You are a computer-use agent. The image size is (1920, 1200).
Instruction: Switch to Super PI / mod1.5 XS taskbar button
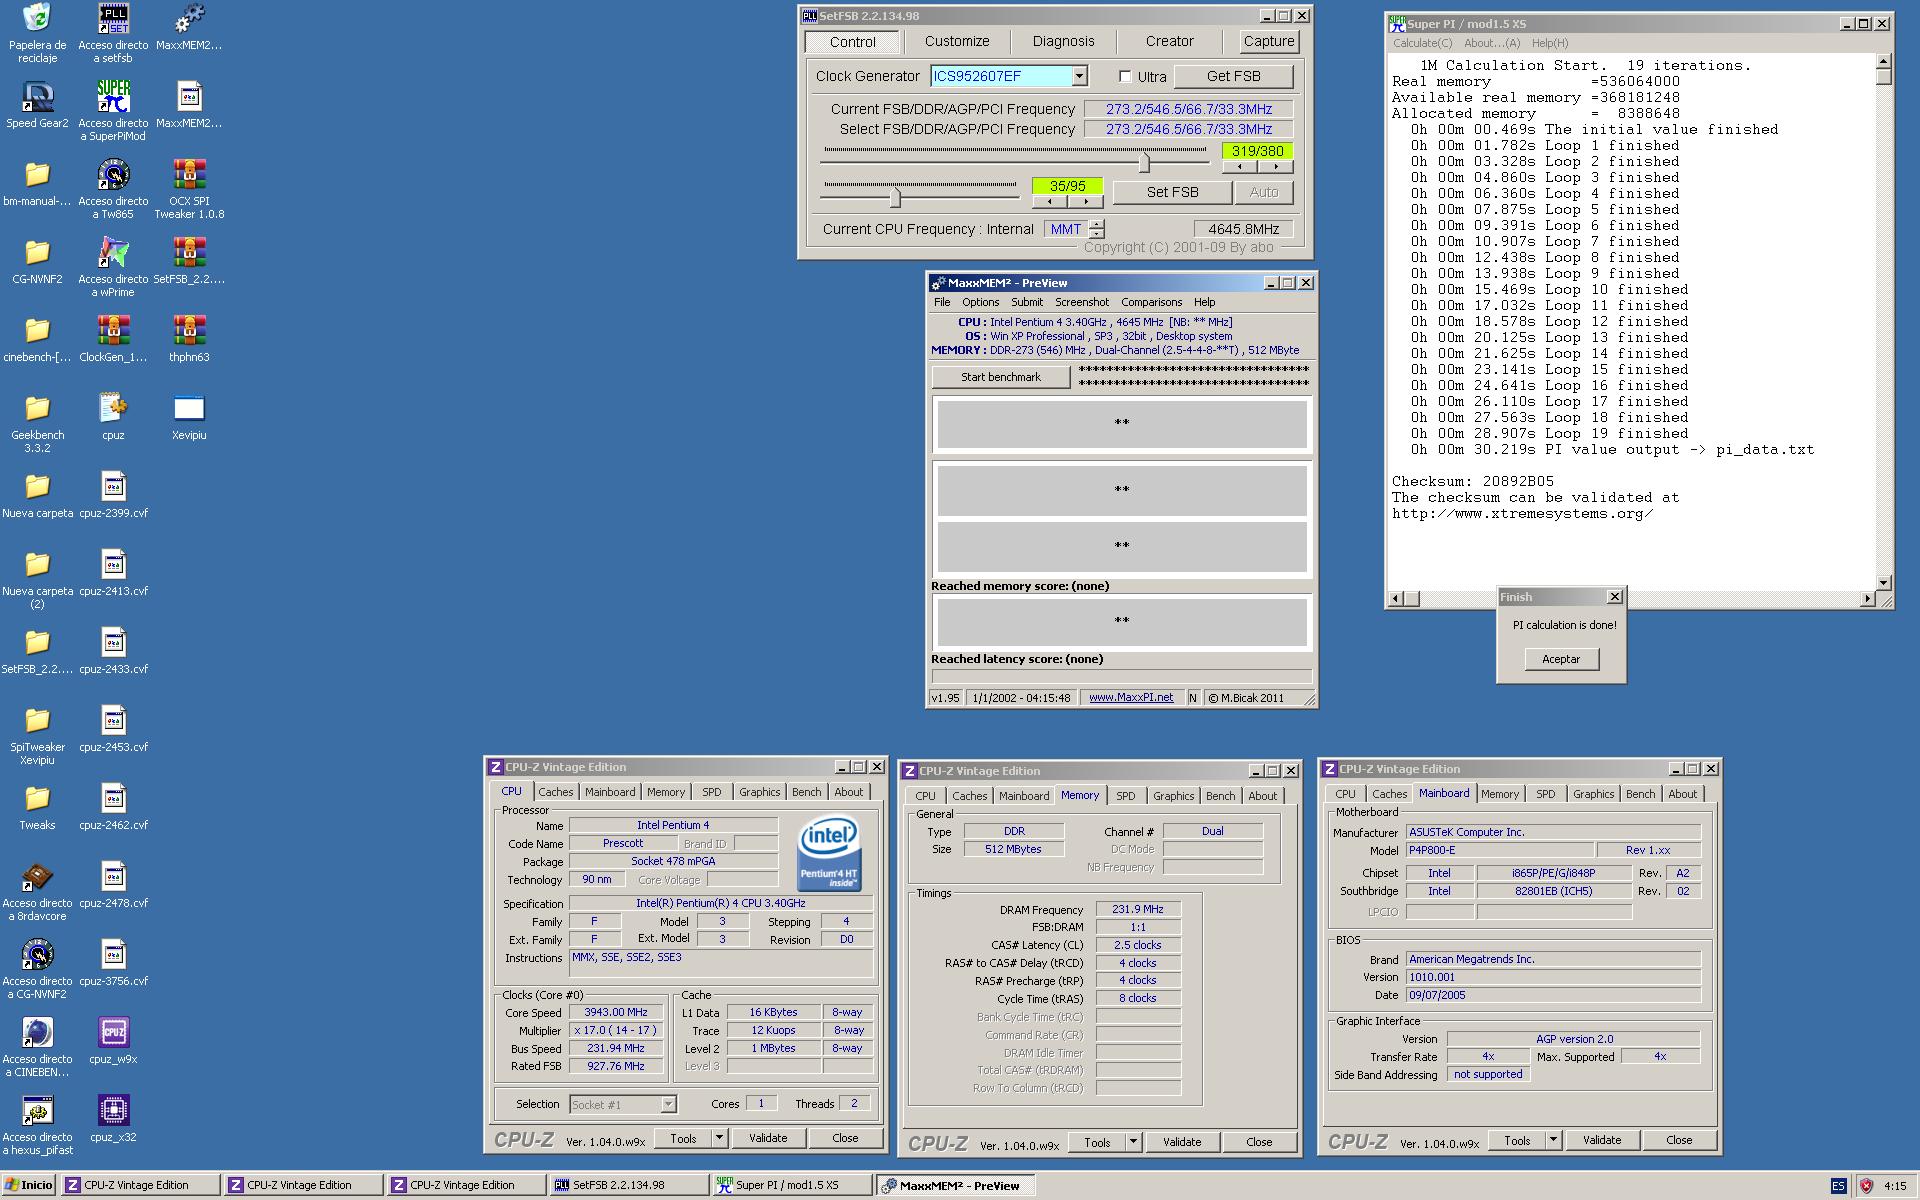[x=790, y=1185]
